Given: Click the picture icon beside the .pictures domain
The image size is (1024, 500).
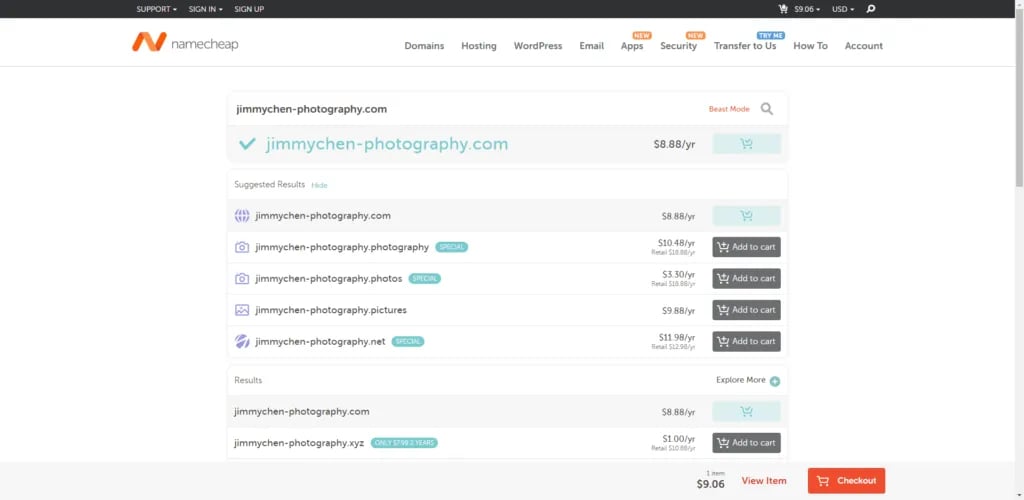Looking at the screenshot, I should point(242,310).
